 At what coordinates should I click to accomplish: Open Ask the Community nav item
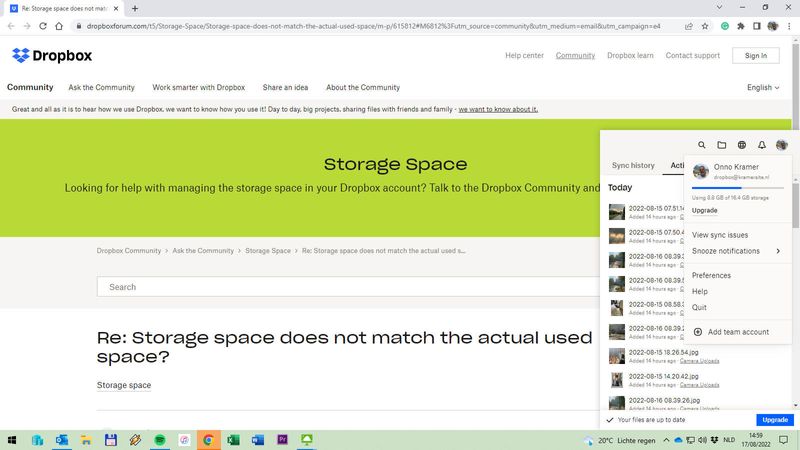102,87
